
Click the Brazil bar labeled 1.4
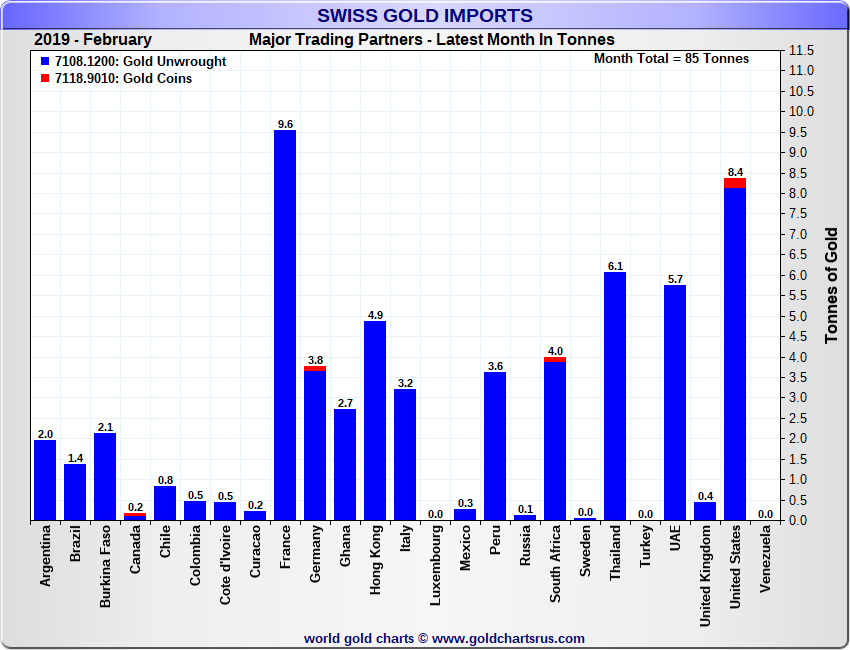click(x=75, y=491)
